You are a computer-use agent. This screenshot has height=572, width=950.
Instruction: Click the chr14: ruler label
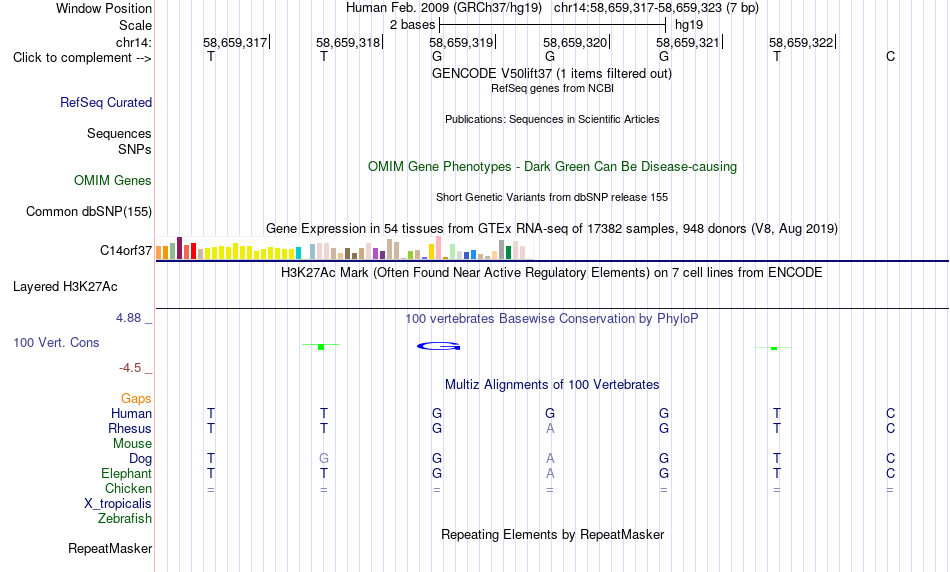point(134,42)
